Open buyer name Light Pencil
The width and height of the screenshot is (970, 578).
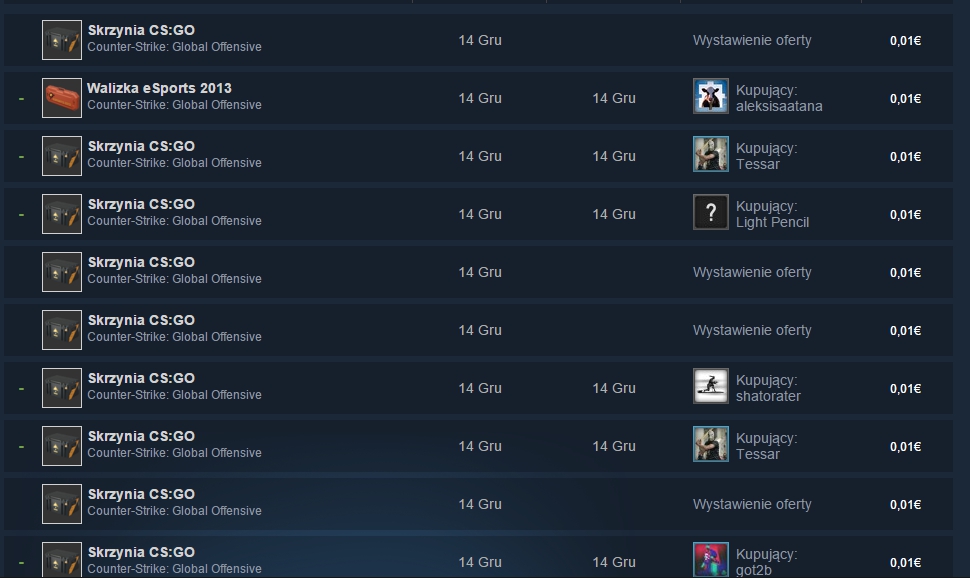(x=772, y=222)
